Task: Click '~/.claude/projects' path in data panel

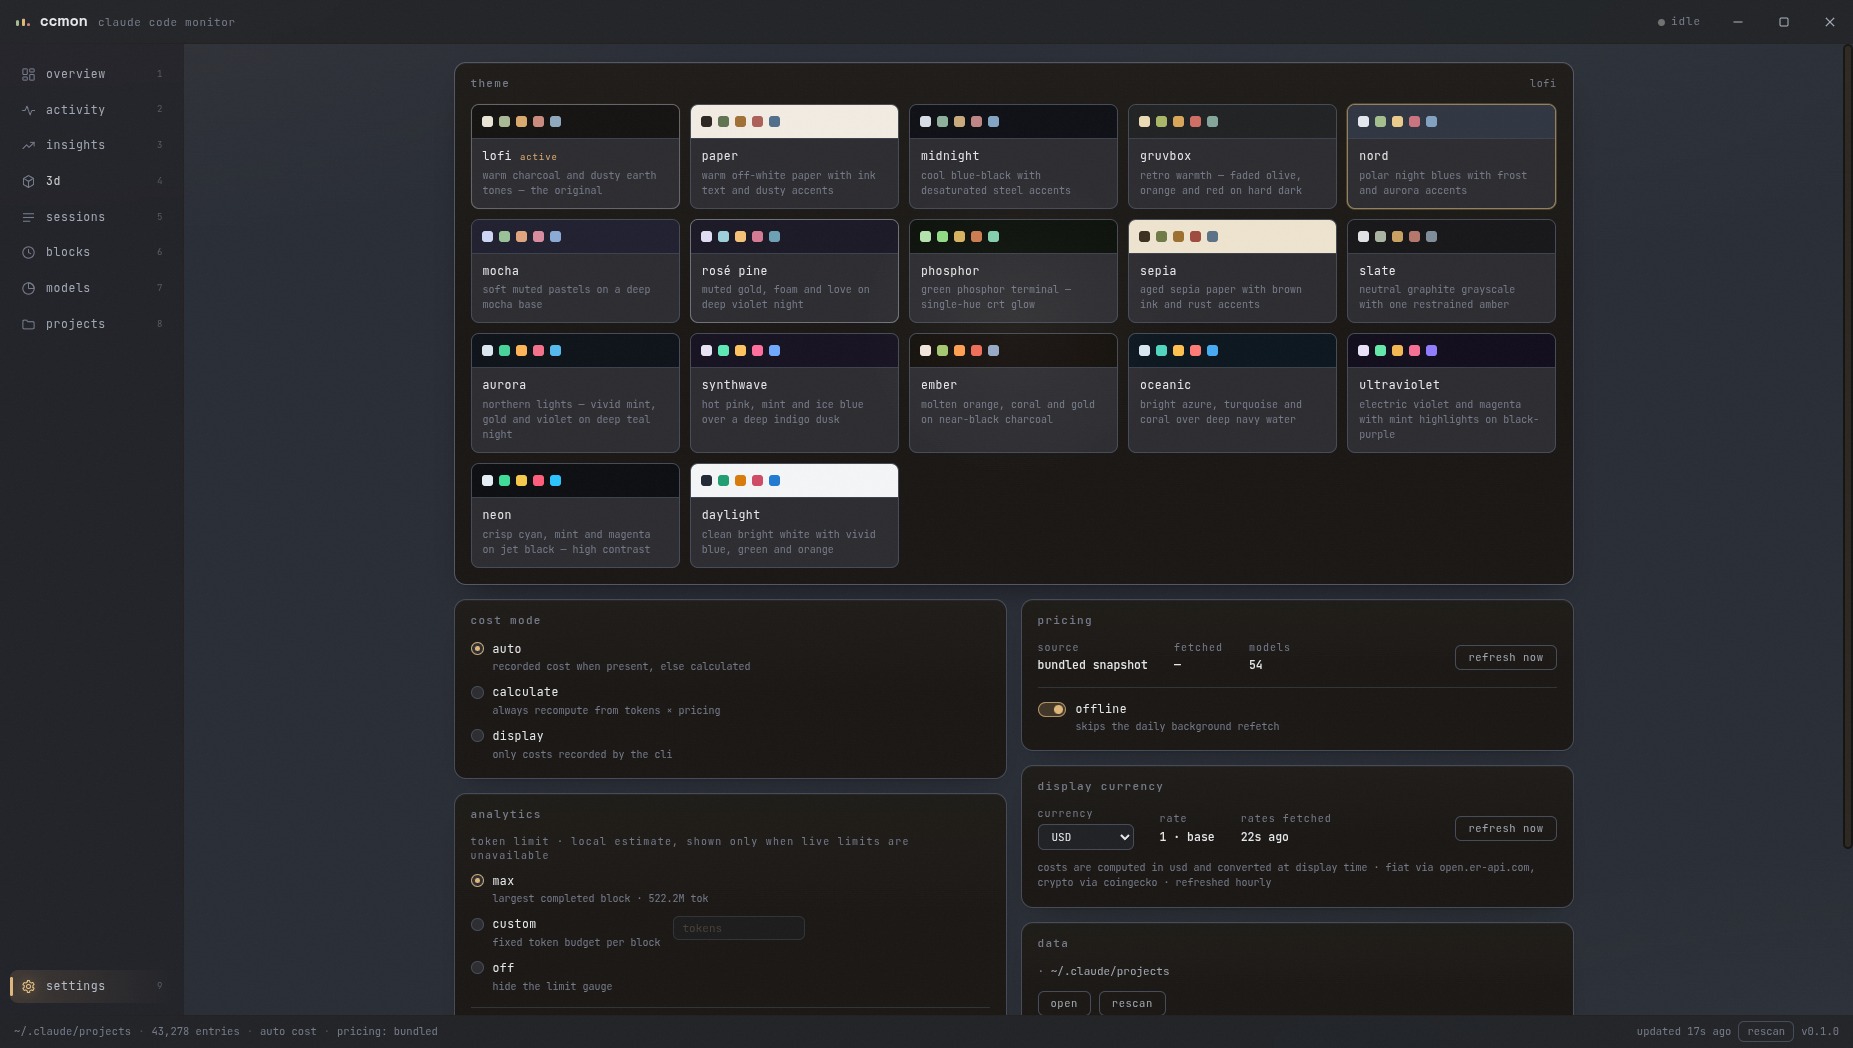Action: coord(1109,971)
